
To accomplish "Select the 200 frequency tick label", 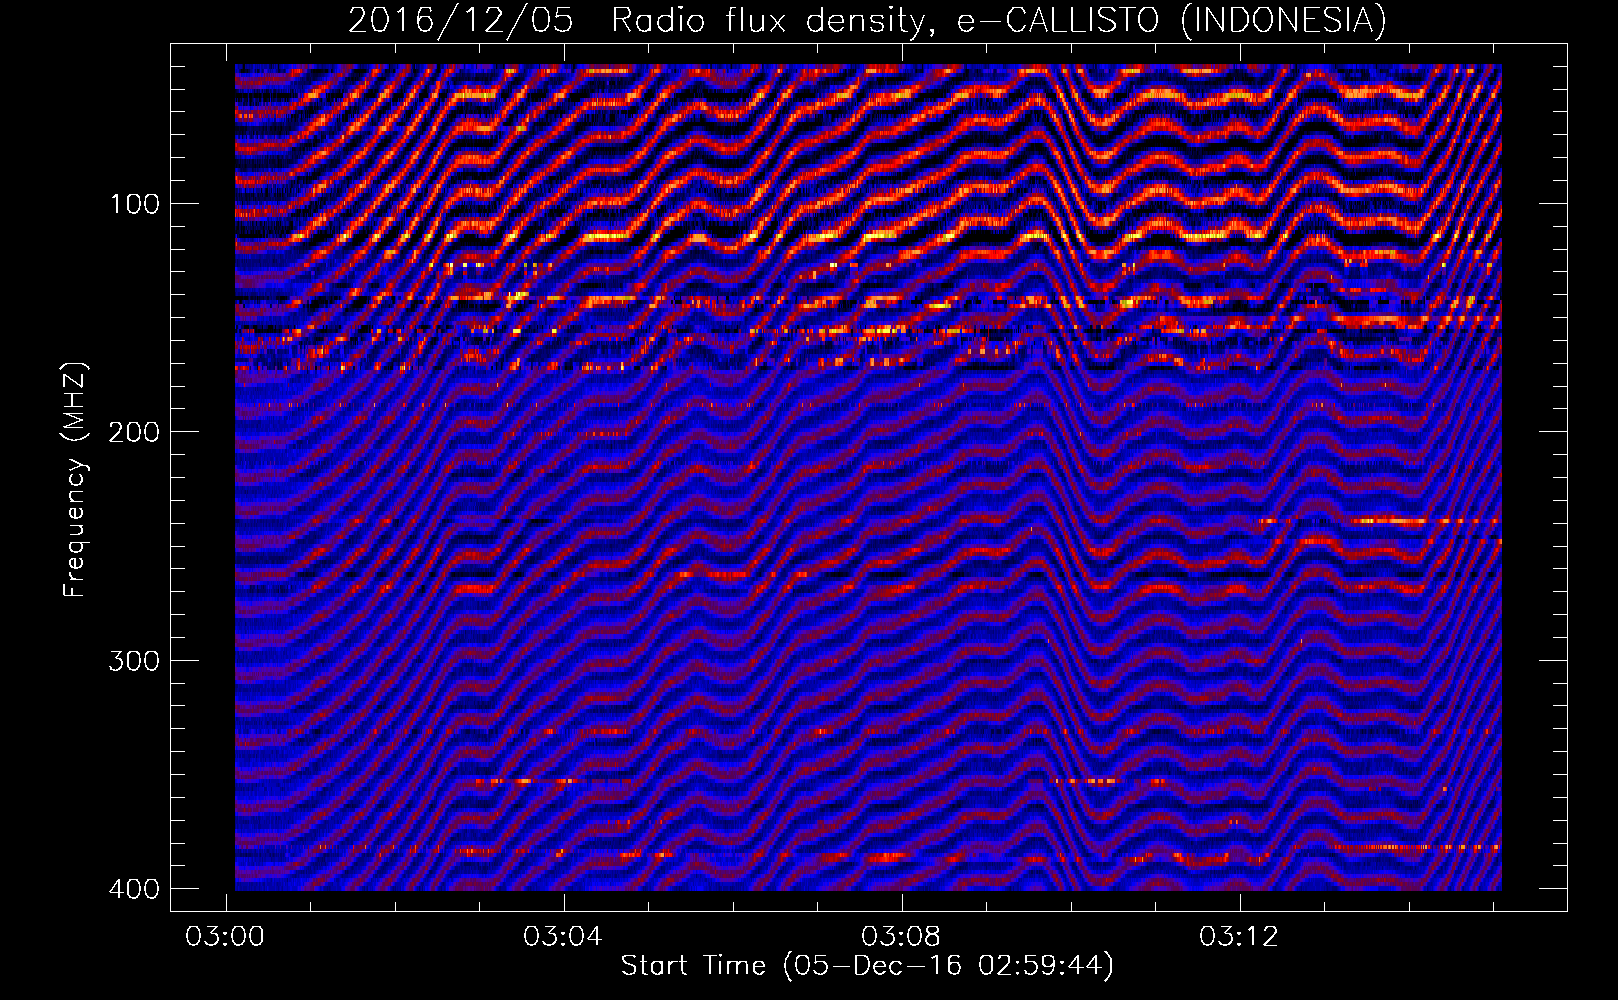I will (134, 432).
